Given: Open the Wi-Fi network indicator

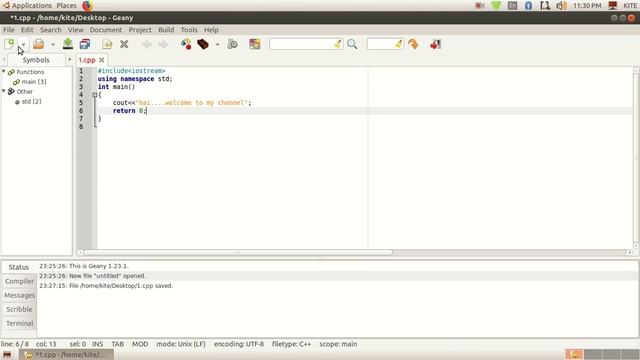Looking at the screenshot, I should (x=496, y=6).
